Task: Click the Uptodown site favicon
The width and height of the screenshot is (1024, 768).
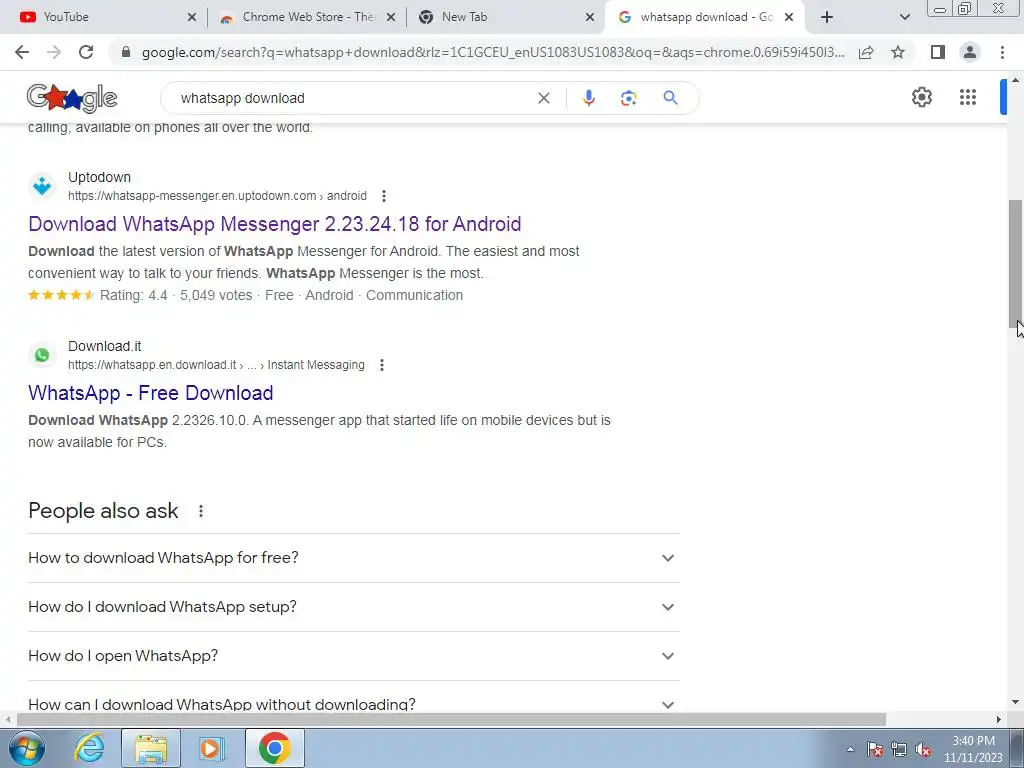Action: (x=42, y=186)
